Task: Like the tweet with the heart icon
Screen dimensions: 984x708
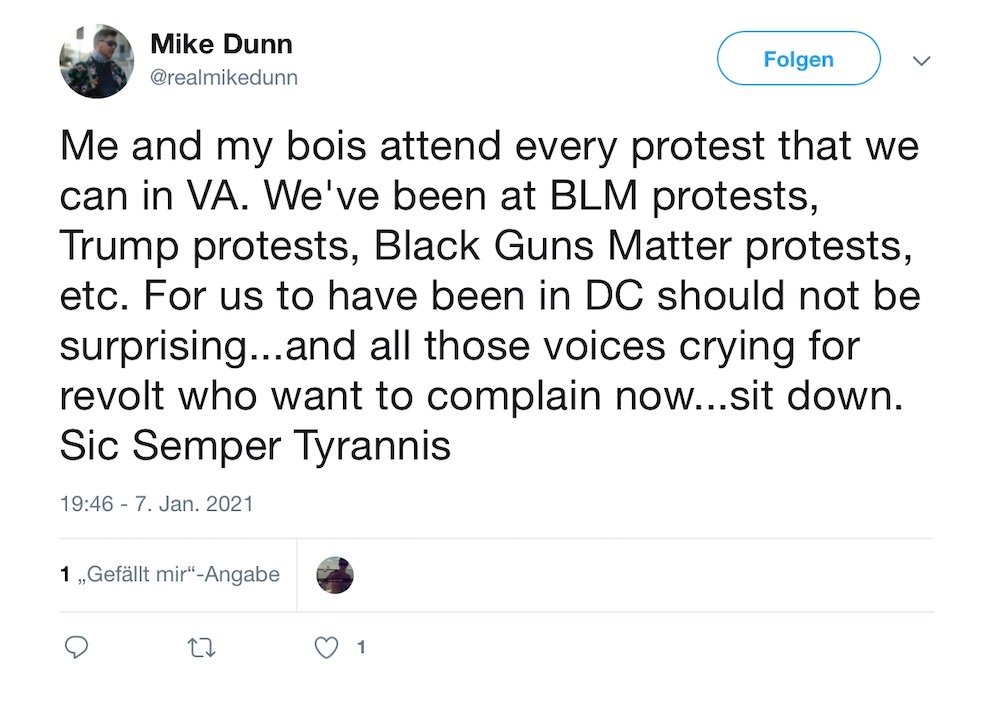Action: 326,648
